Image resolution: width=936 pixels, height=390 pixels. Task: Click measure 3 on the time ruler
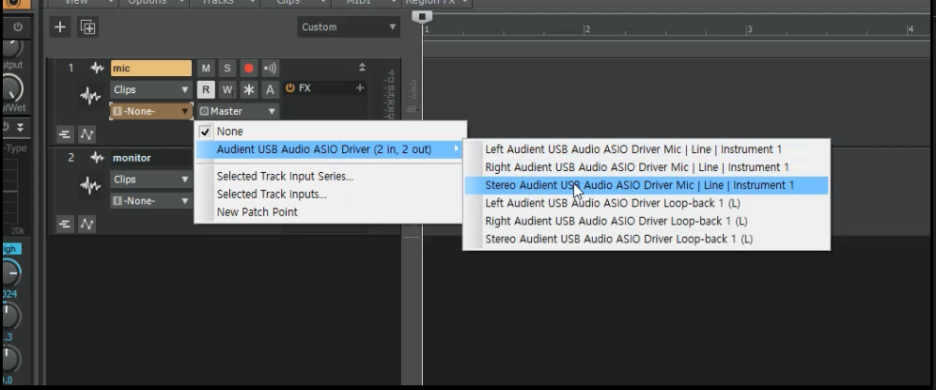coord(750,29)
